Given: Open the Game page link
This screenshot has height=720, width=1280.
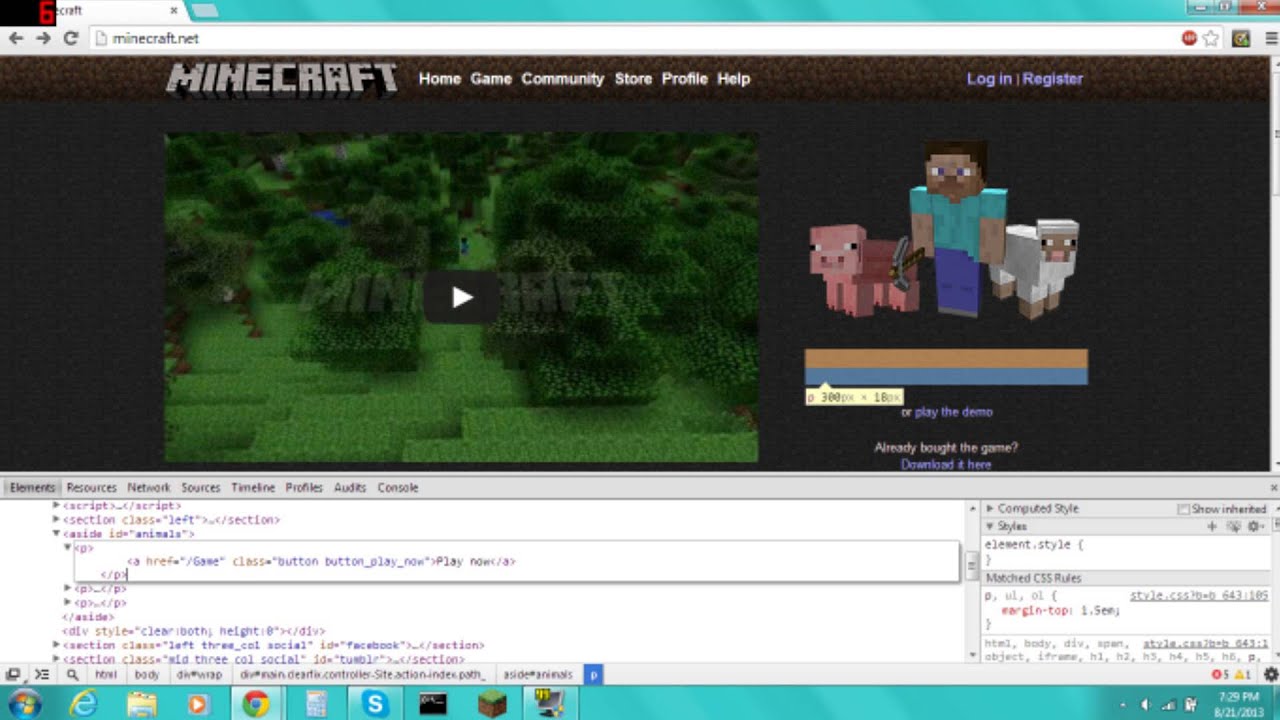Looking at the screenshot, I should click(x=491, y=79).
